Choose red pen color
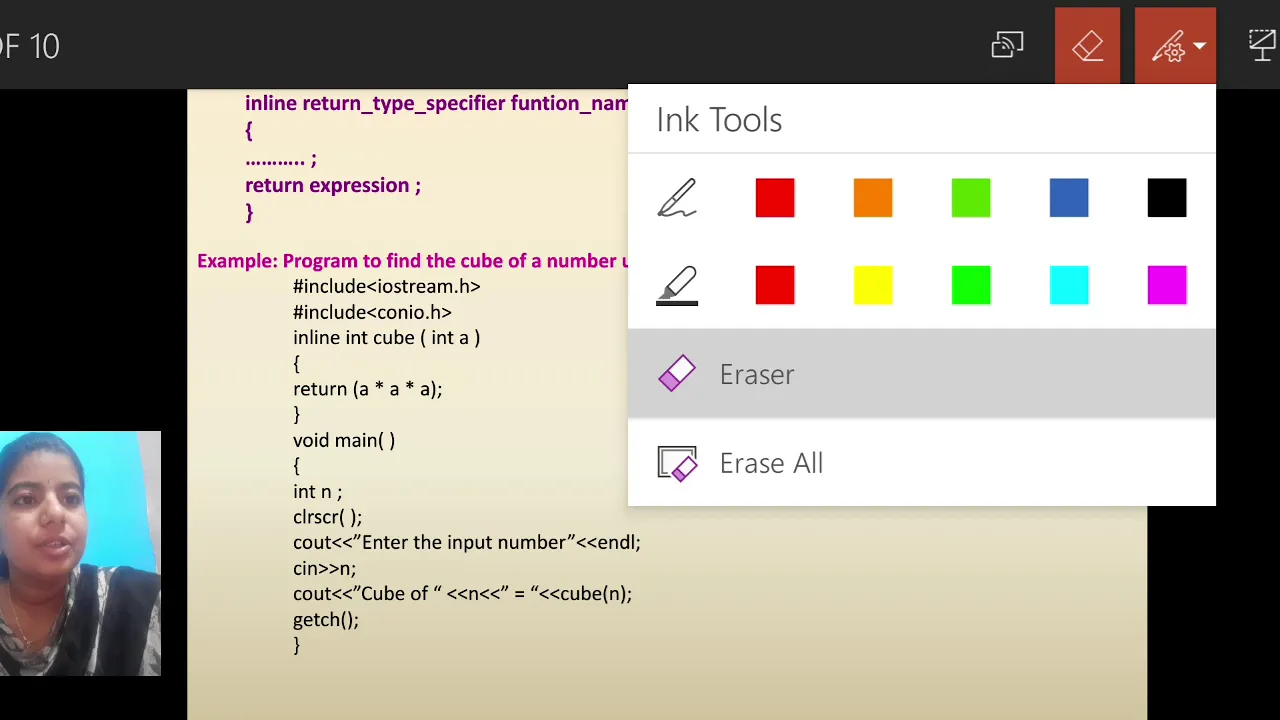1280x720 pixels. pos(775,198)
